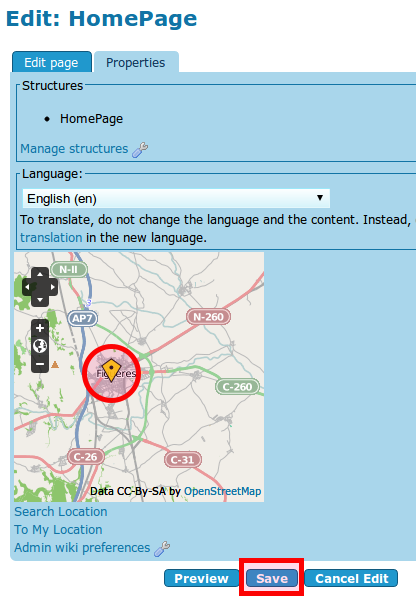Screen dimensions: 416x603
Task: Zoom out the map with the minus
Action: [x=40, y=364]
